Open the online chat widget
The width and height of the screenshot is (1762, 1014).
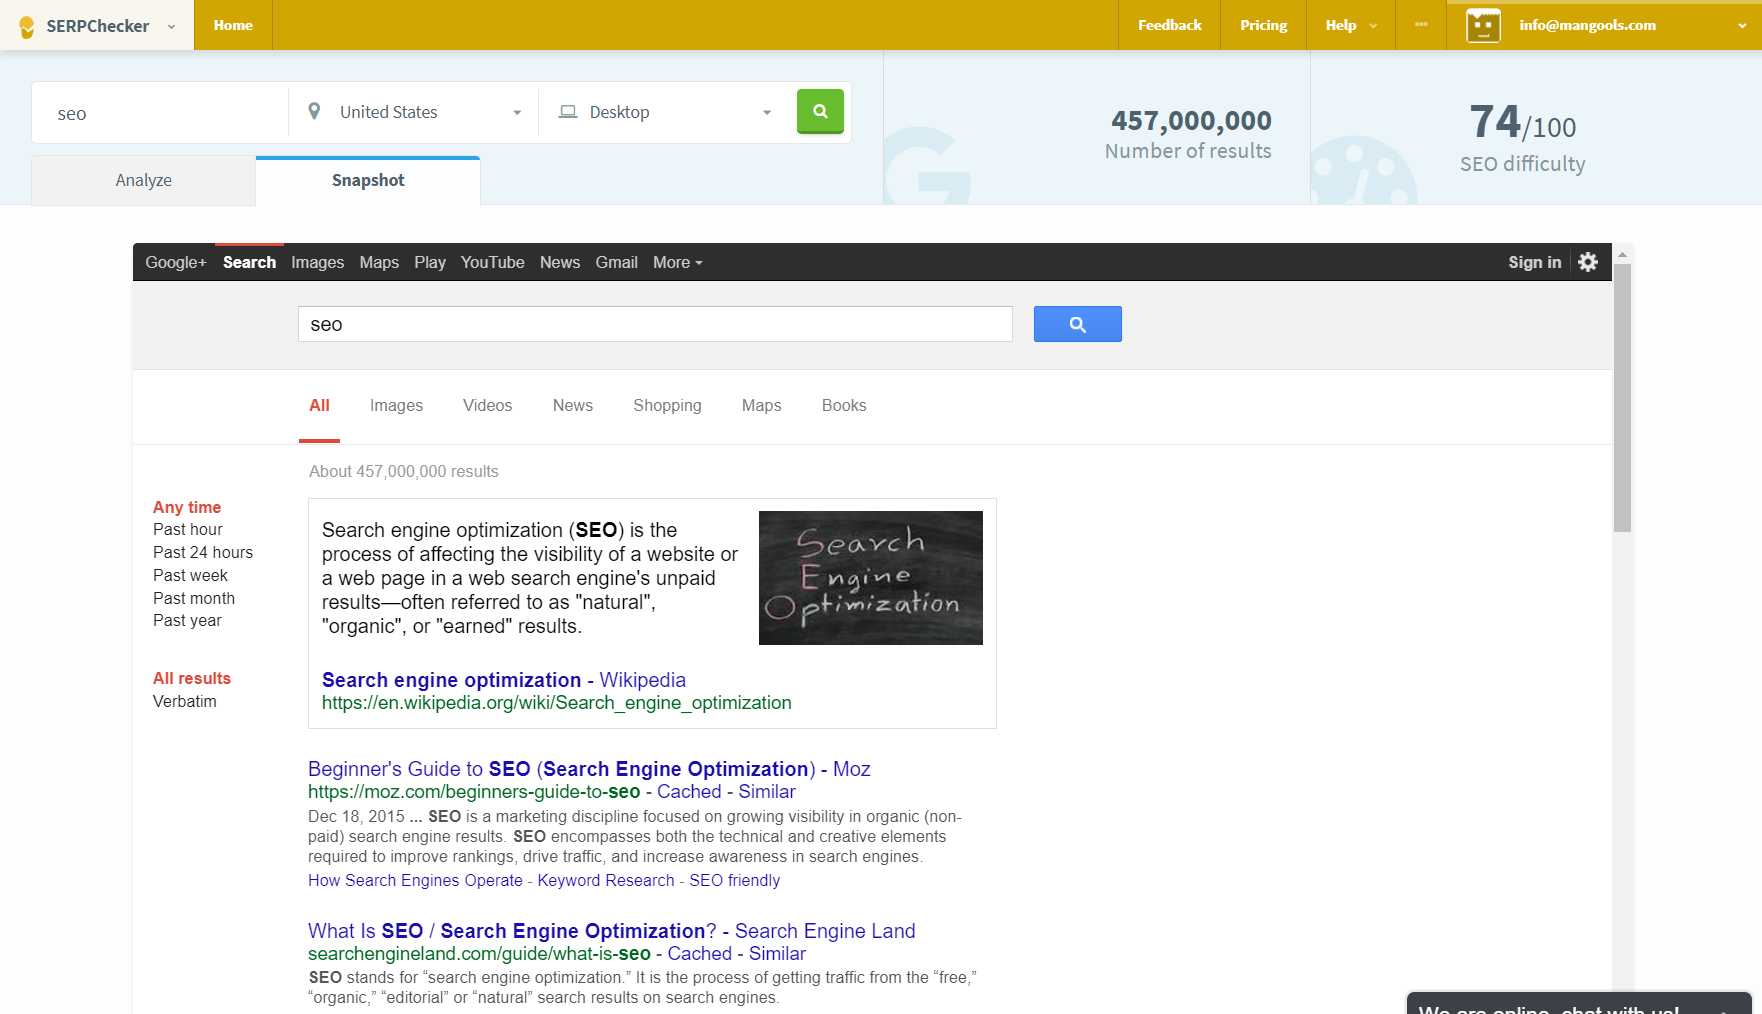tap(1579, 1003)
